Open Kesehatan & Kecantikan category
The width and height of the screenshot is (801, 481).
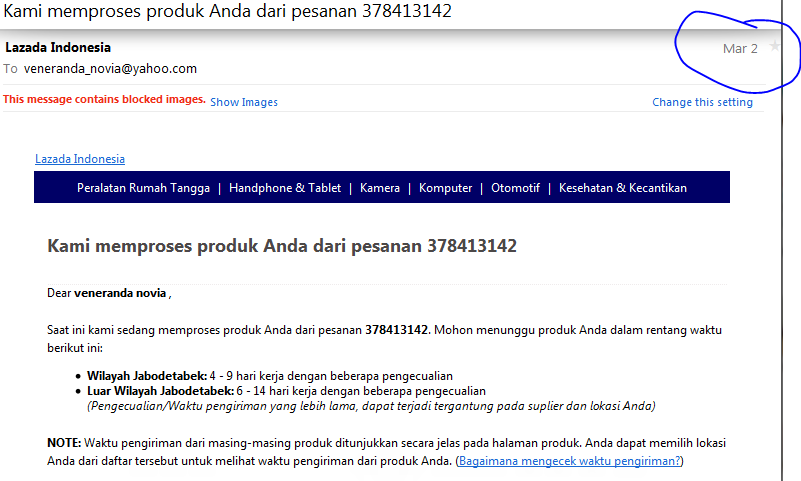[623, 188]
